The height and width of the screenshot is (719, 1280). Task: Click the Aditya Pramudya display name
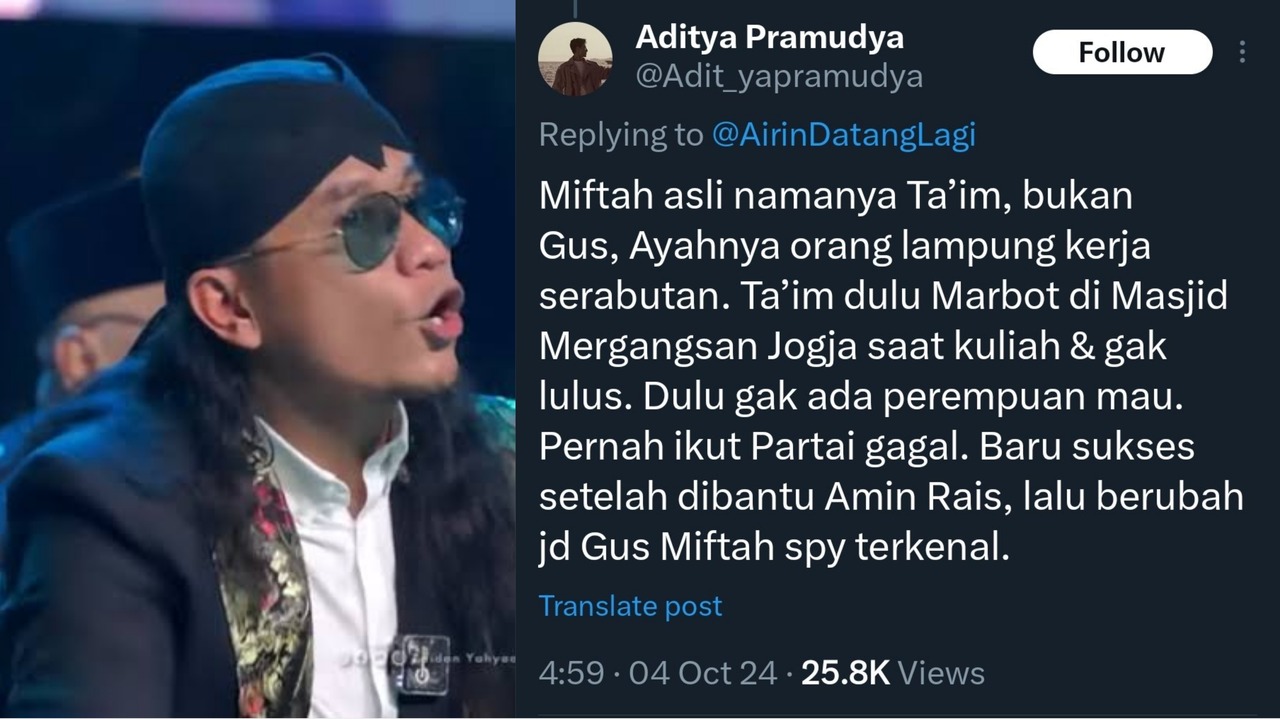769,38
